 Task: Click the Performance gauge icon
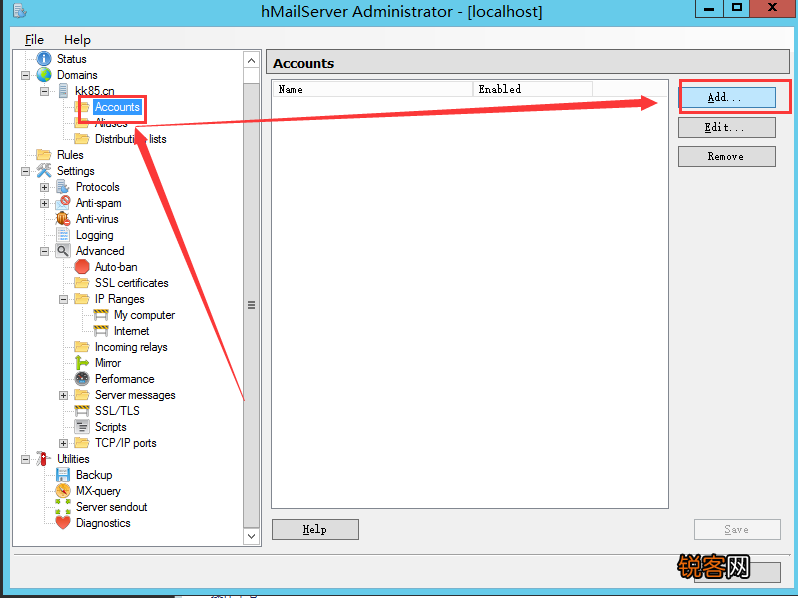[x=81, y=379]
